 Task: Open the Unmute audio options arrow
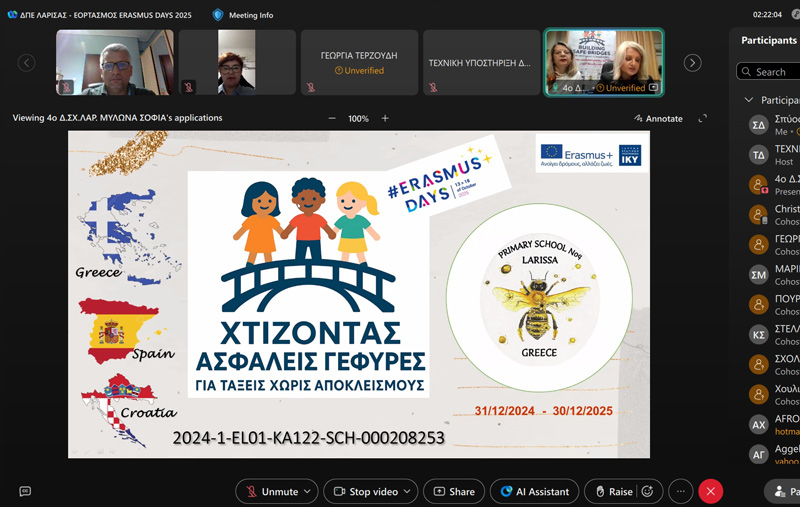[x=307, y=491]
